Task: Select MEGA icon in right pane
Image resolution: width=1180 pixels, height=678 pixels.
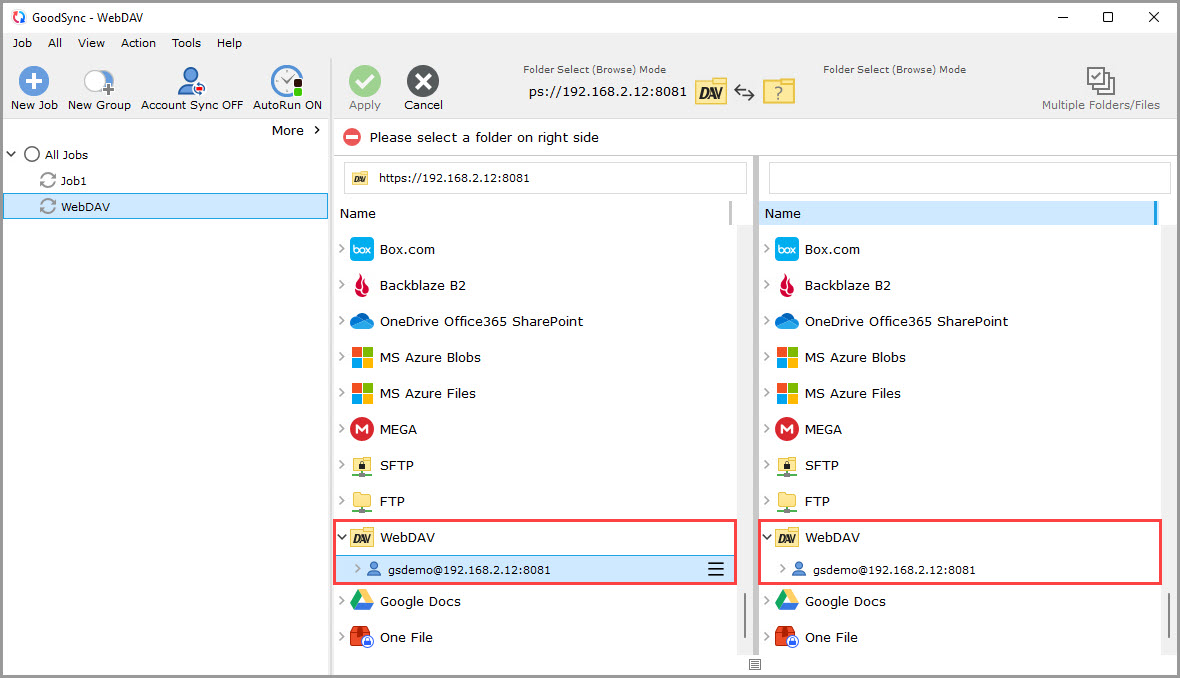Action: (787, 430)
